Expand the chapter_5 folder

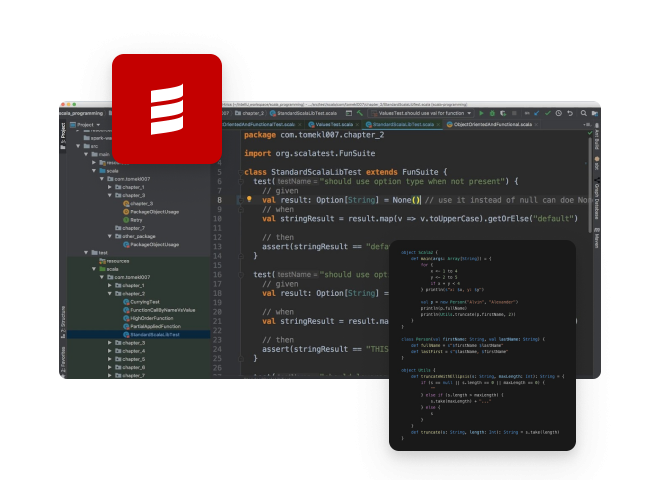(110, 359)
